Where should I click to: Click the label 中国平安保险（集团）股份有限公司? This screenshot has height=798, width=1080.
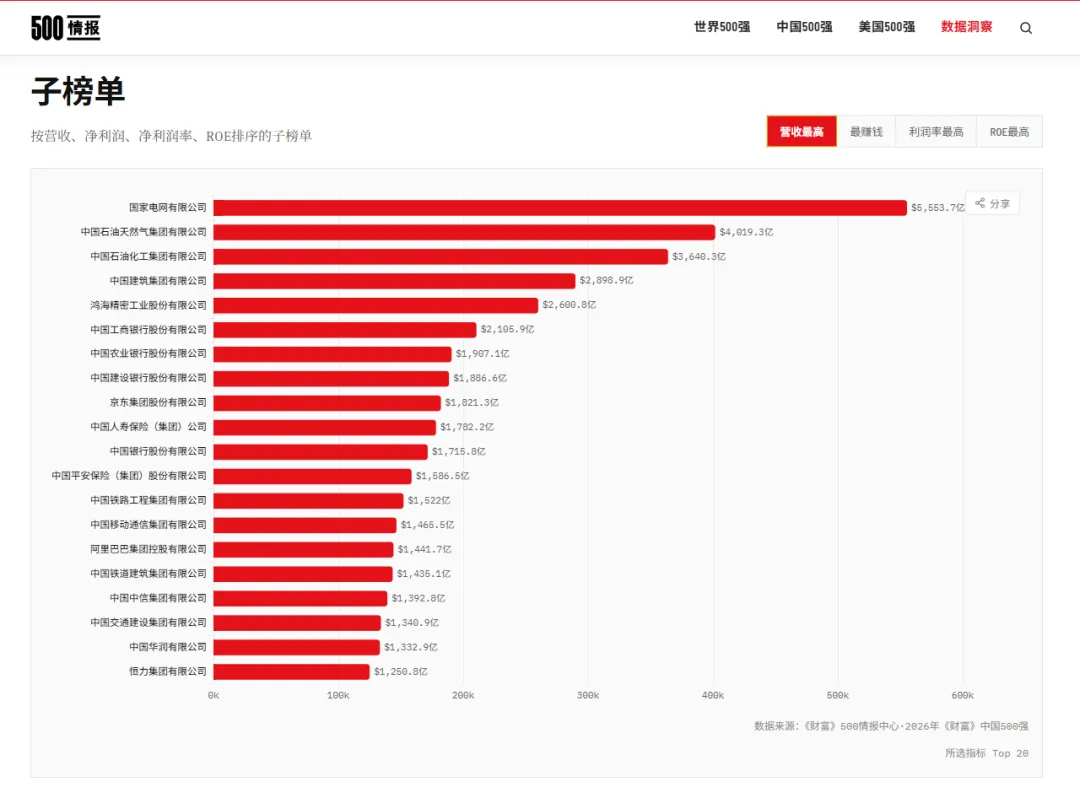[129, 476]
